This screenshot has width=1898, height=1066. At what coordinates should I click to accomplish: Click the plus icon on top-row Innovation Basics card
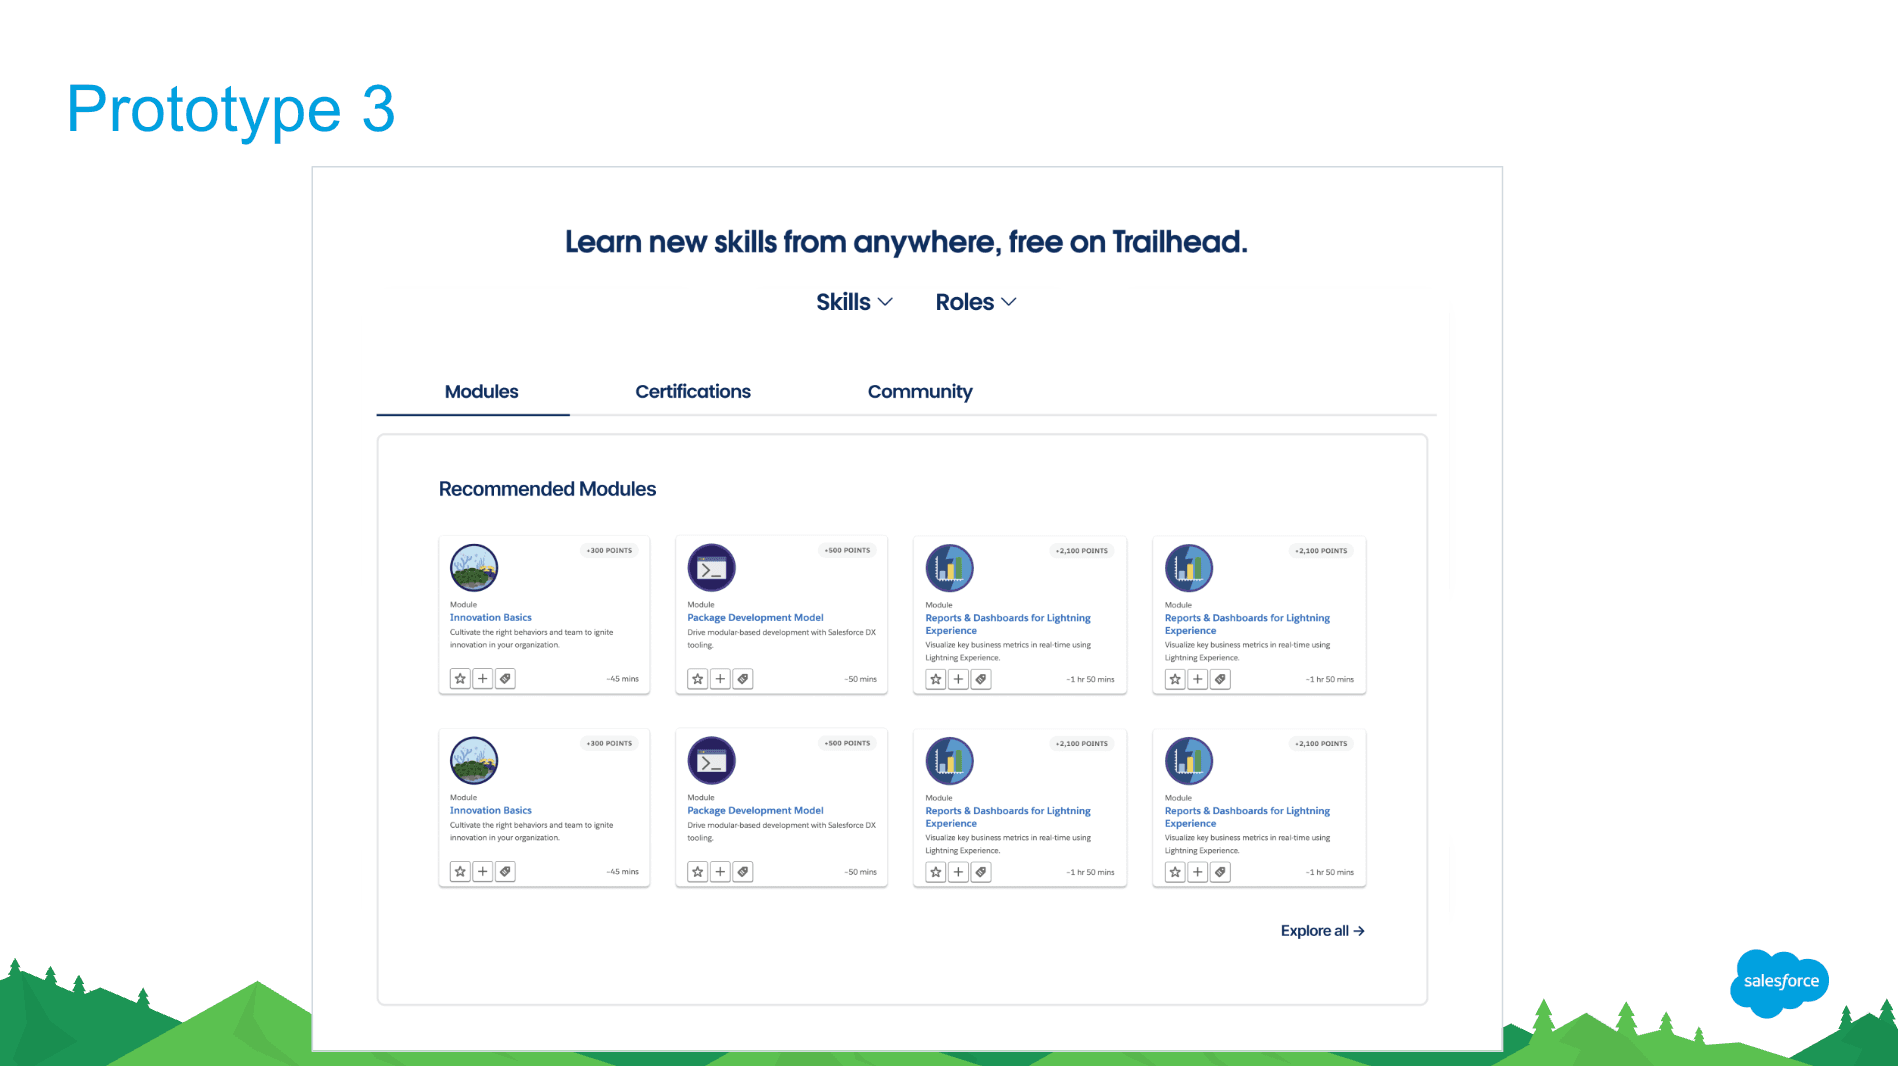(483, 679)
